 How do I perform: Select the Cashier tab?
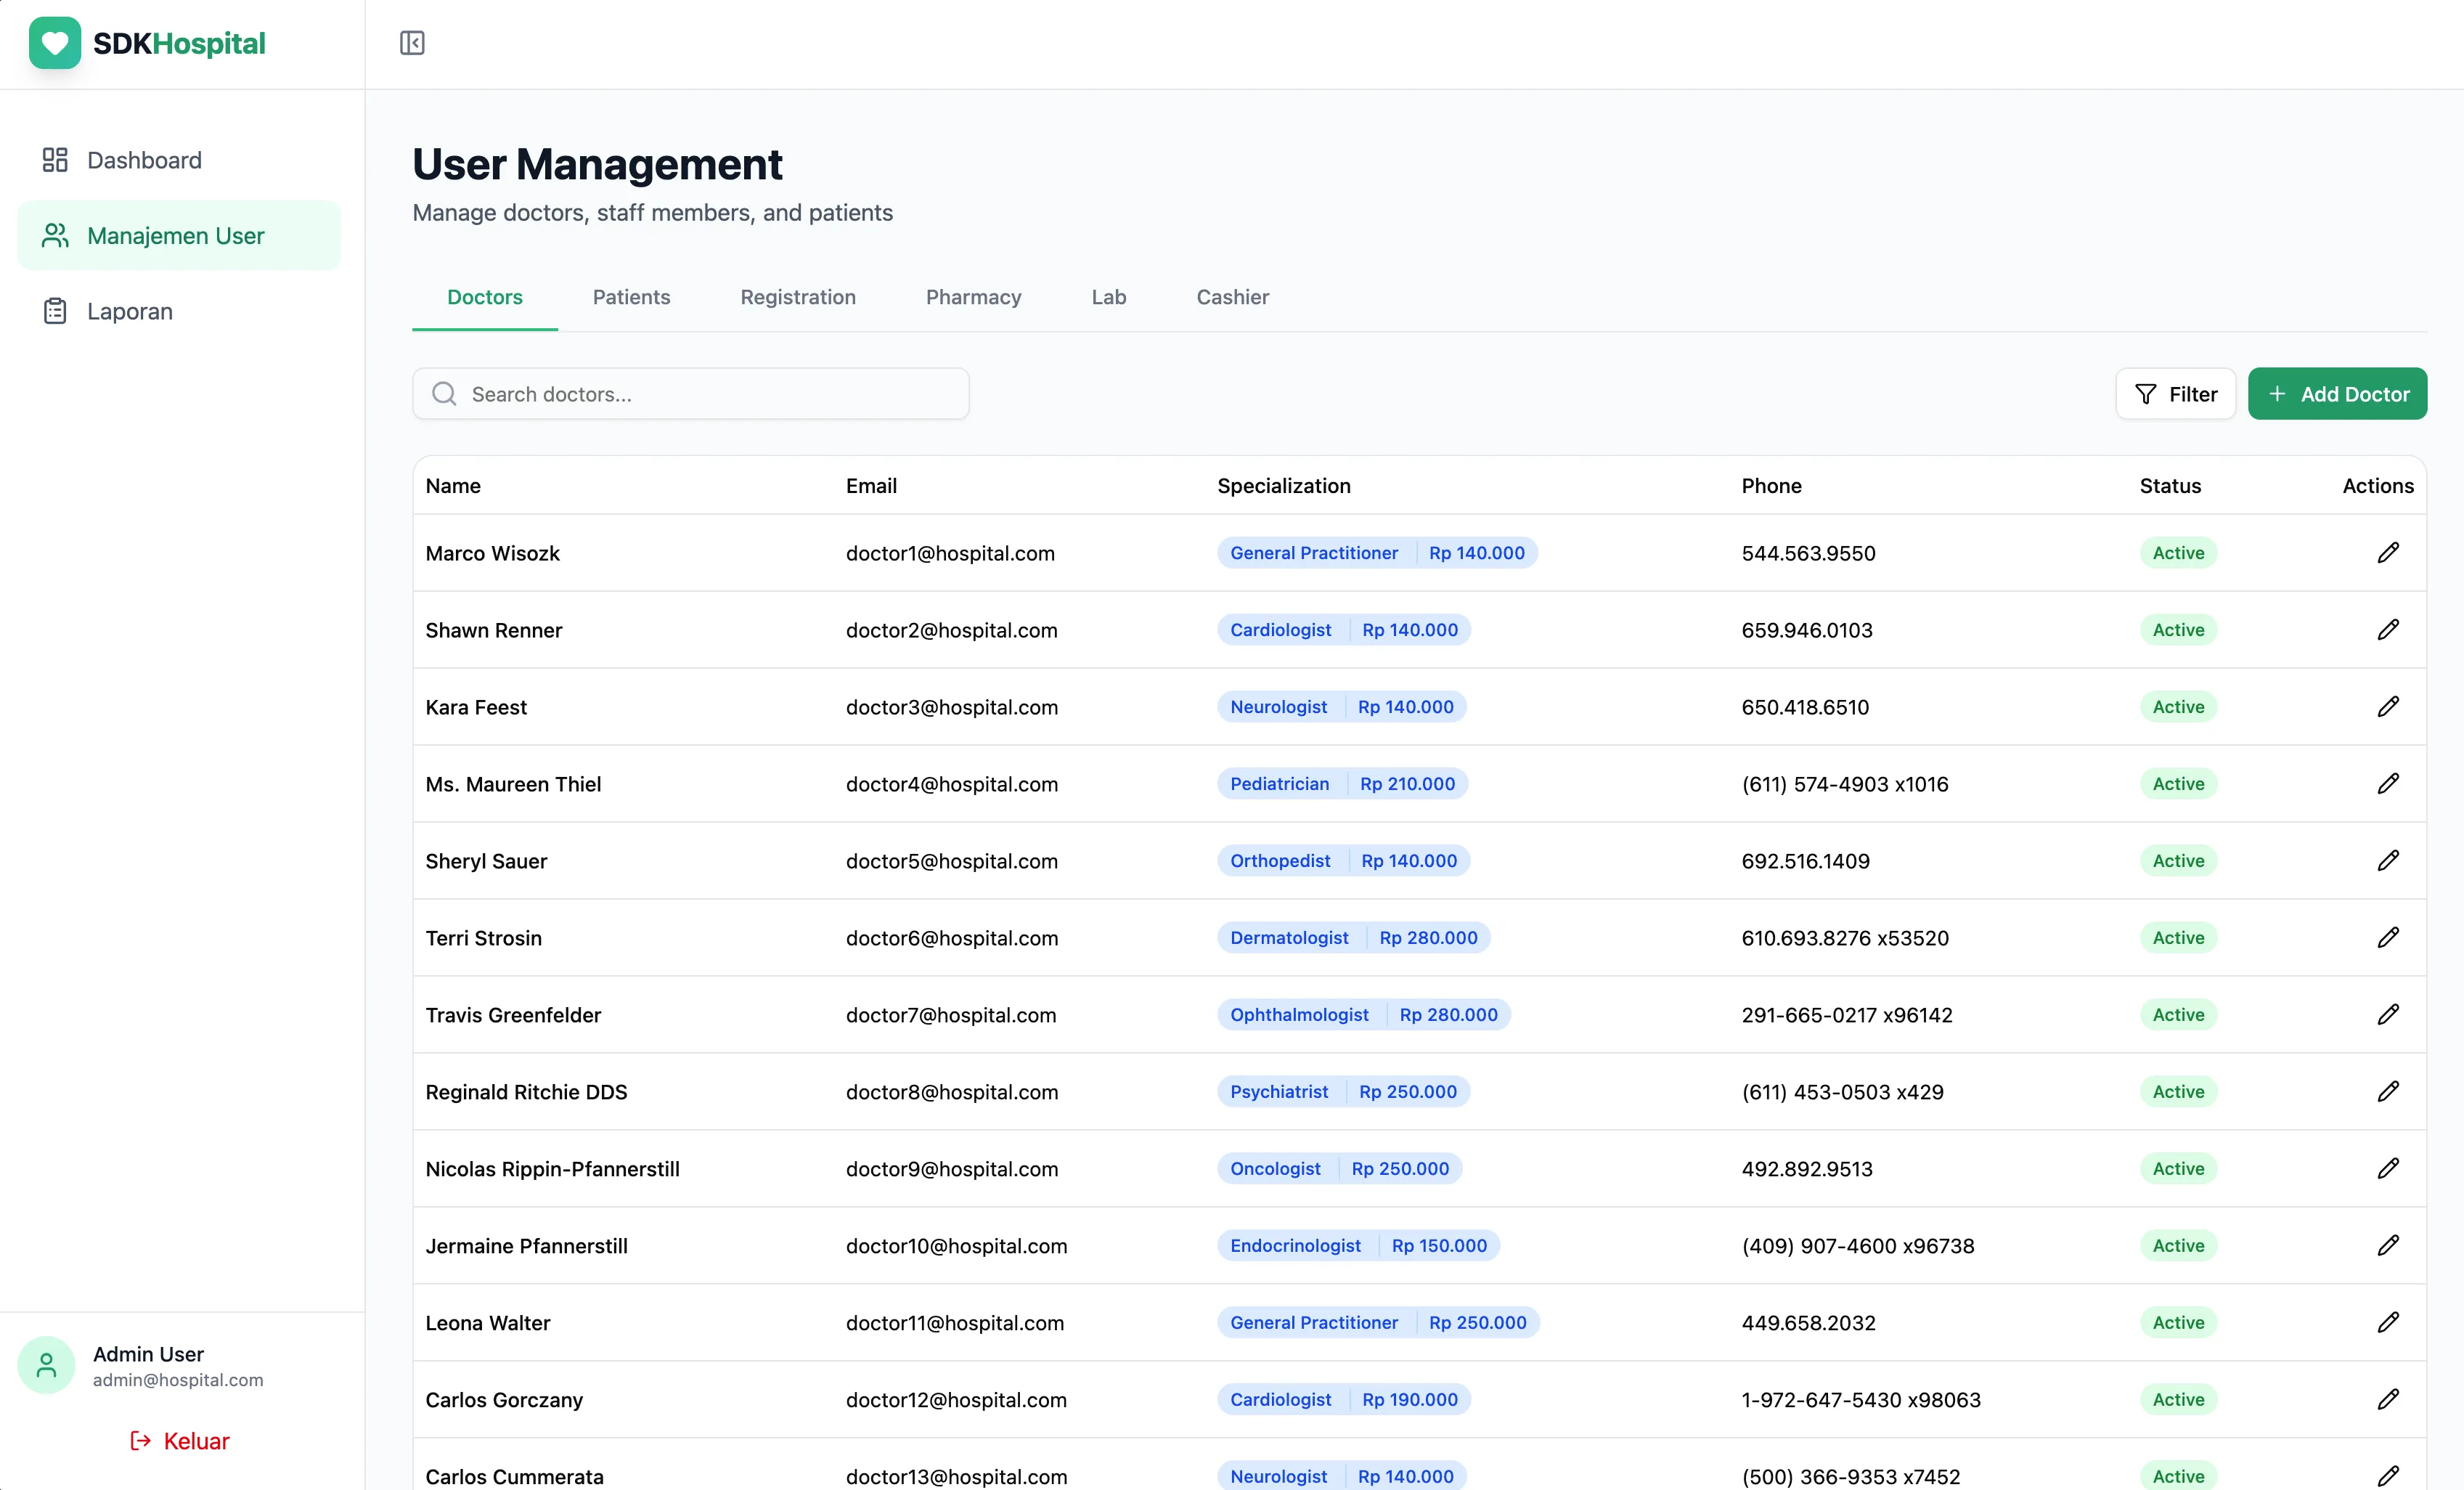coord(1232,297)
